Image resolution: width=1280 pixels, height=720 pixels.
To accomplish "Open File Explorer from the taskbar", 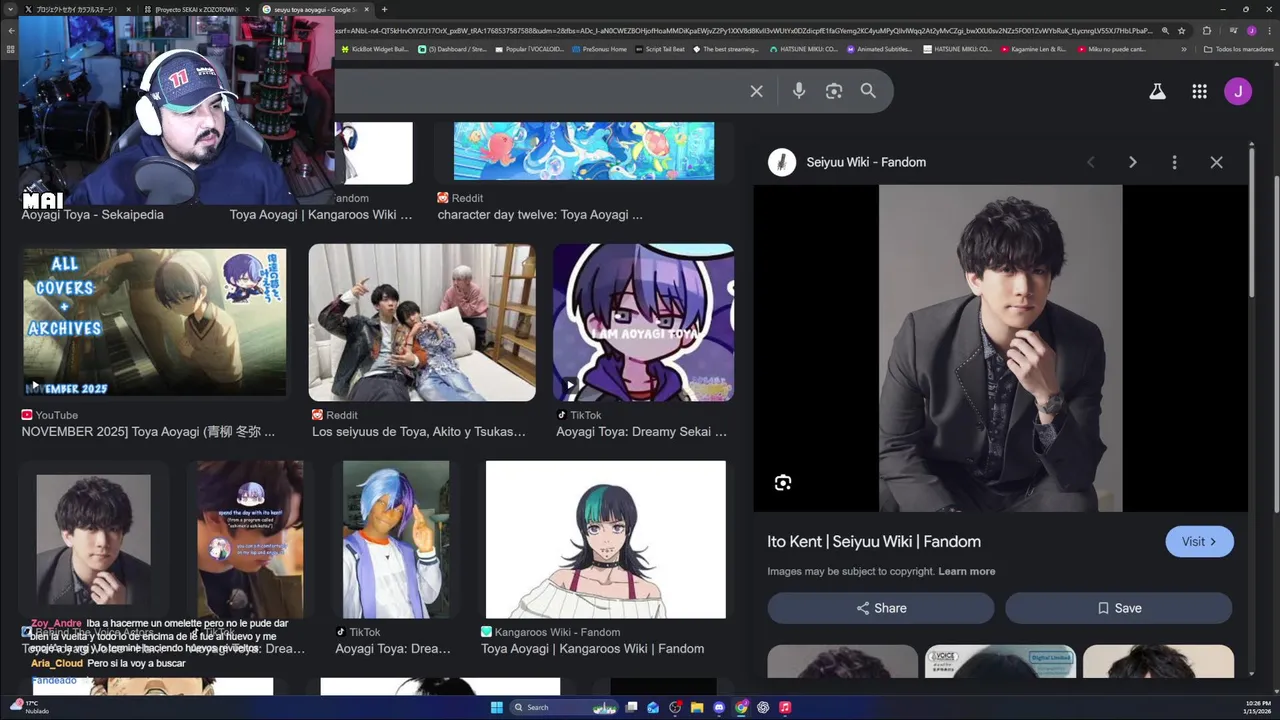I will tap(697, 707).
